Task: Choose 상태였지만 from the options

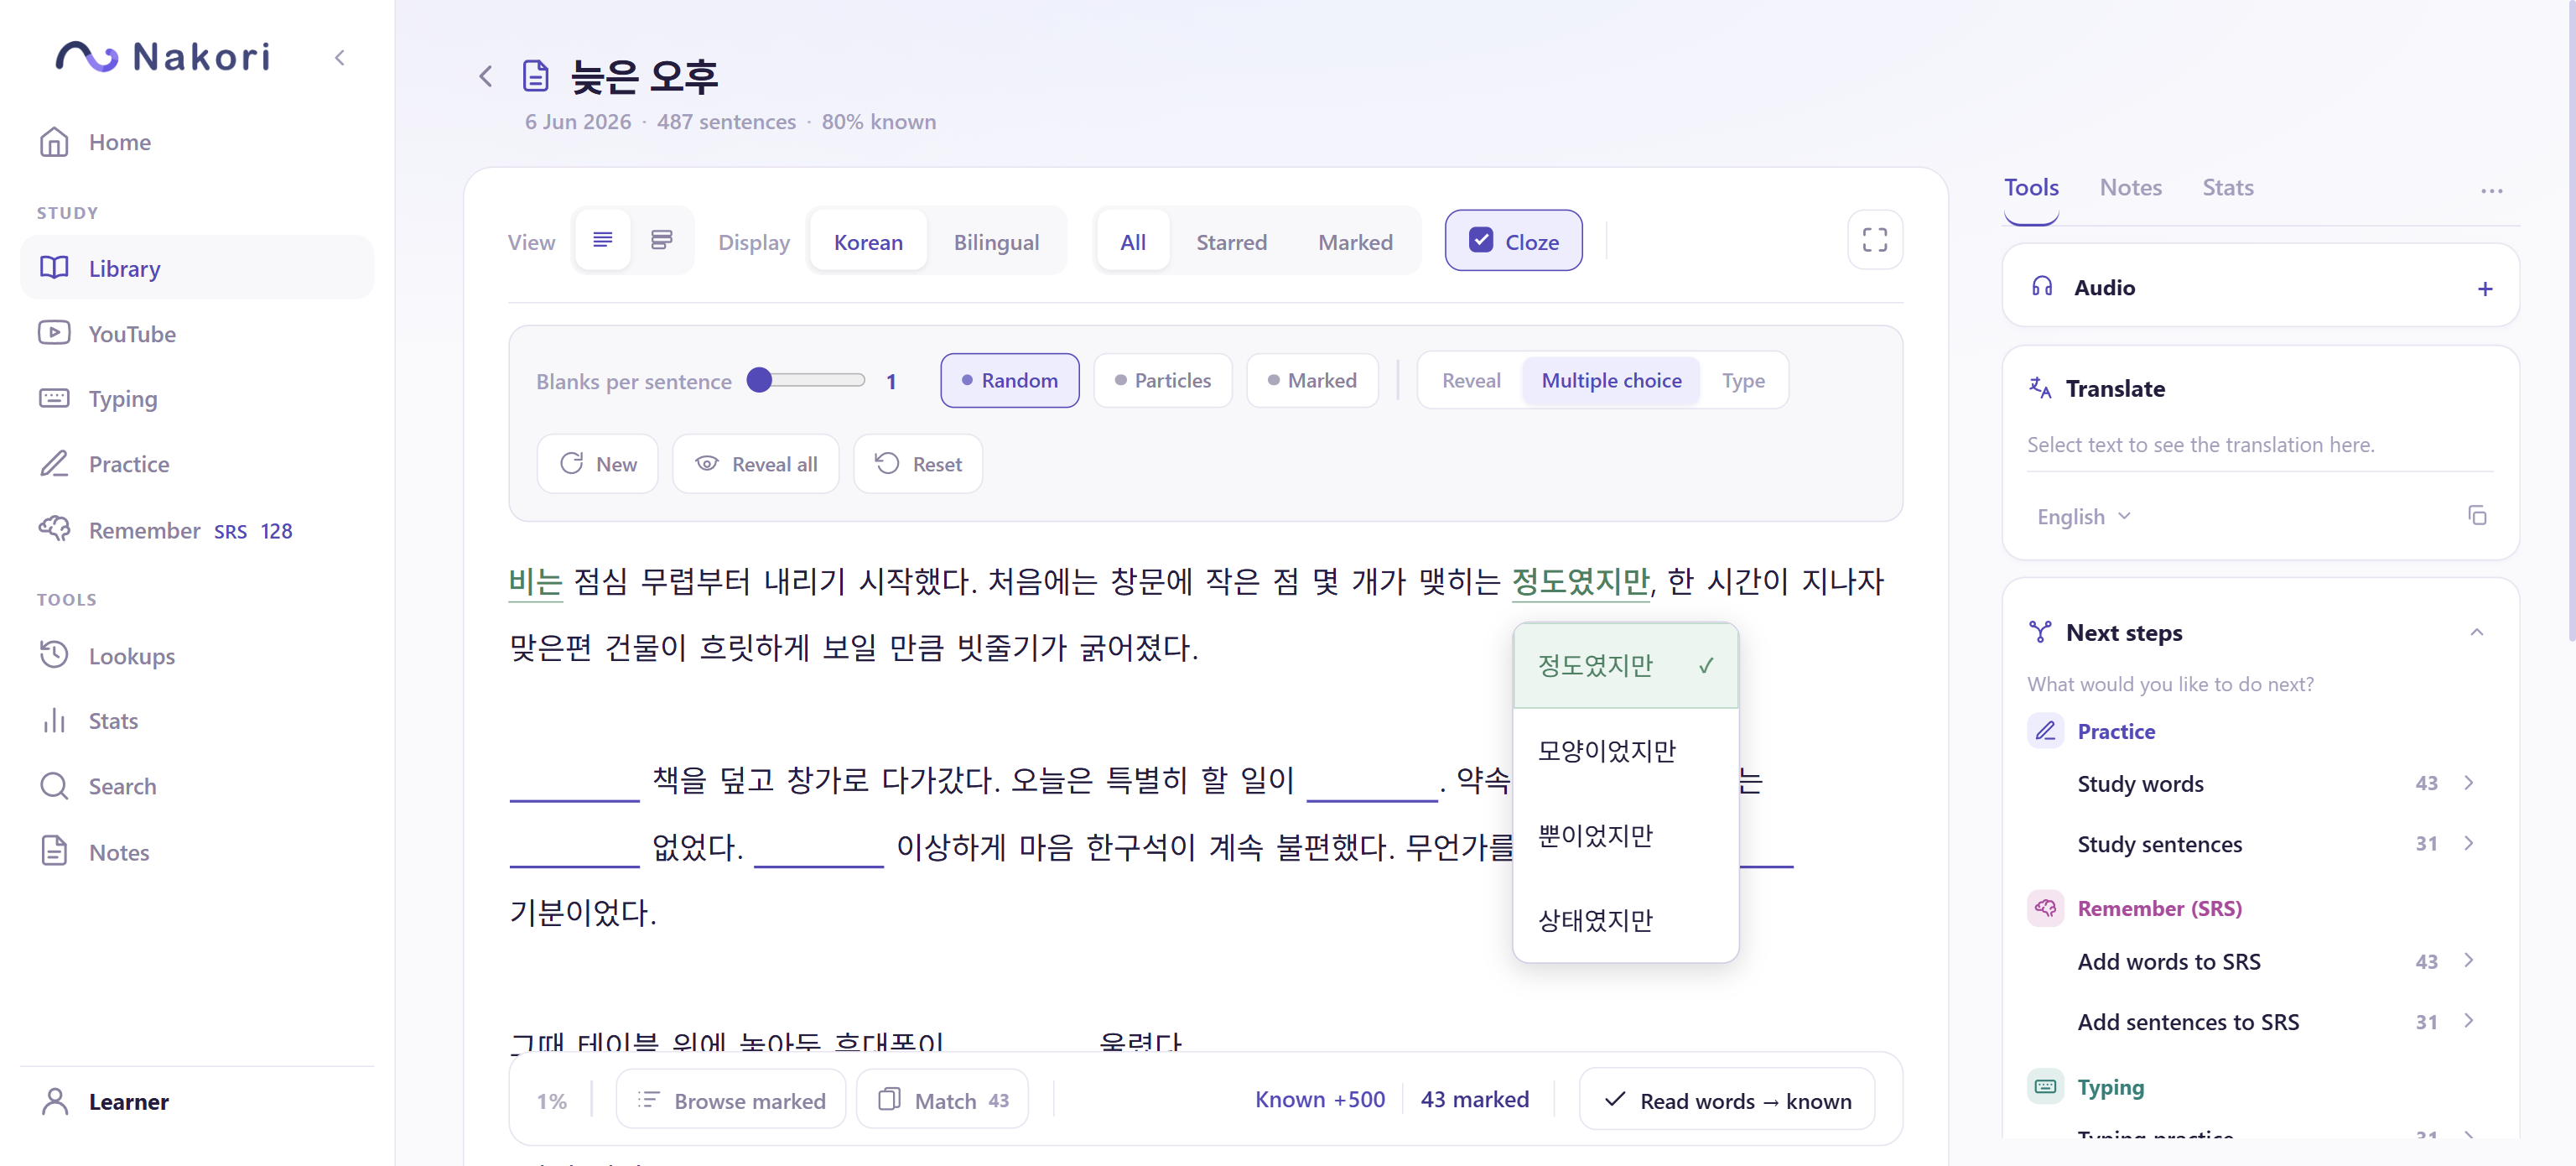Action: (1625, 920)
